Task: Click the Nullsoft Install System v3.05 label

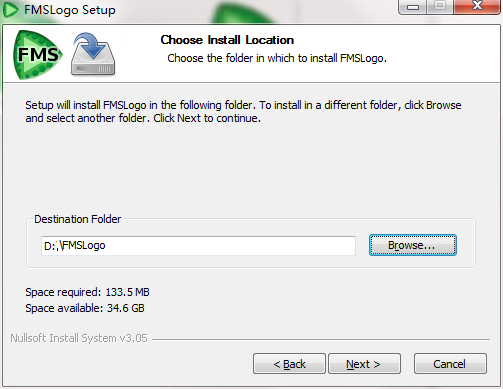Action: [79, 338]
